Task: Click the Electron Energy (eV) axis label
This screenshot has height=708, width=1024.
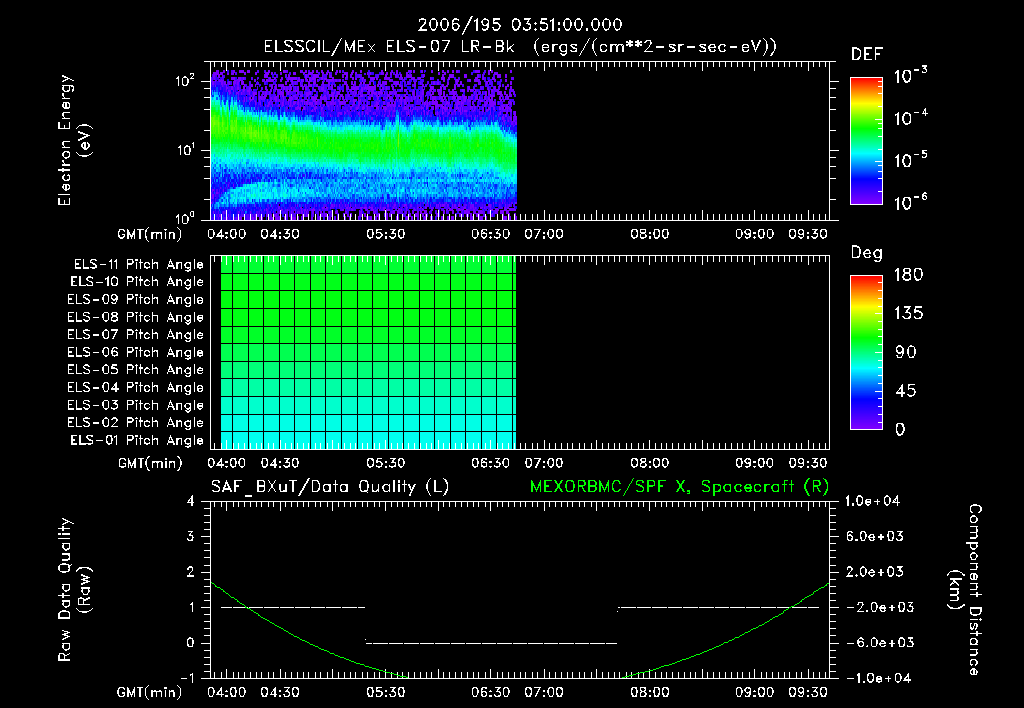Action: point(74,140)
